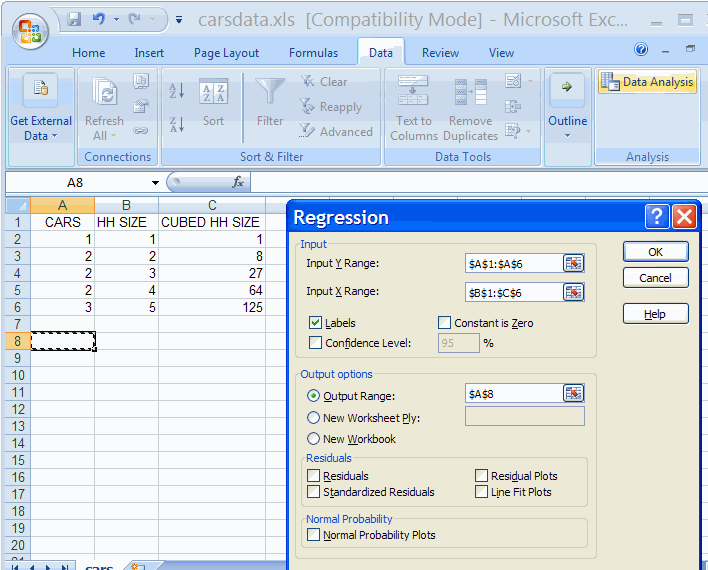Viewport: 708px width, 570px height.
Task: Open the Page Layout tab
Action: pos(226,53)
